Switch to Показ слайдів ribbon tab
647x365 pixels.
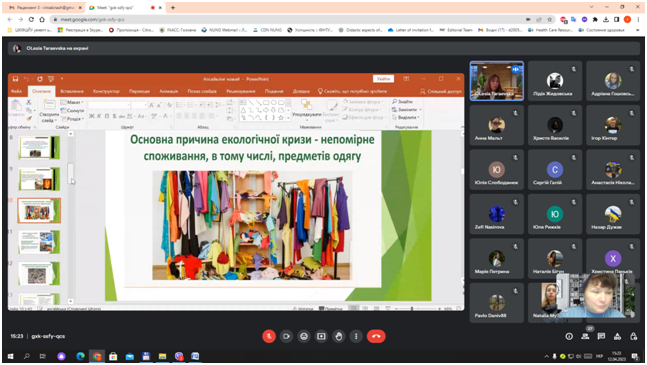click(202, 91)
